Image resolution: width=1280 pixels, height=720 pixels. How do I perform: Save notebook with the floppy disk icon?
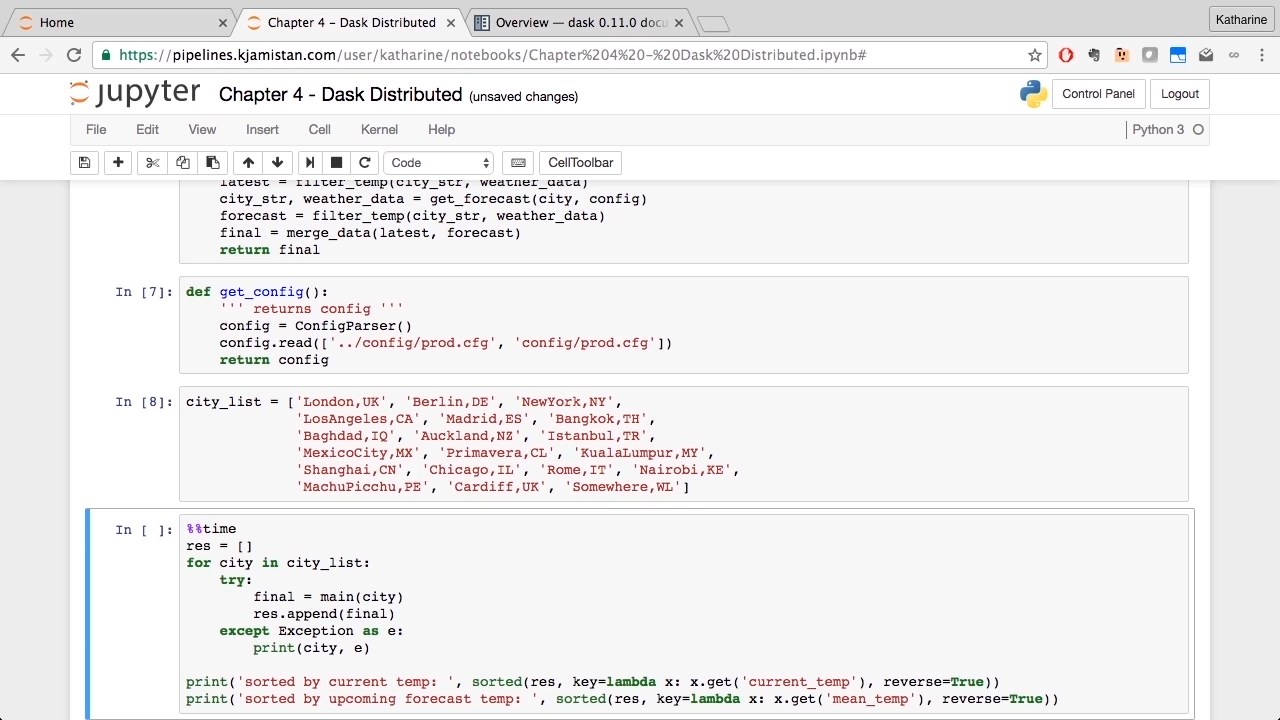click(84, 163)
